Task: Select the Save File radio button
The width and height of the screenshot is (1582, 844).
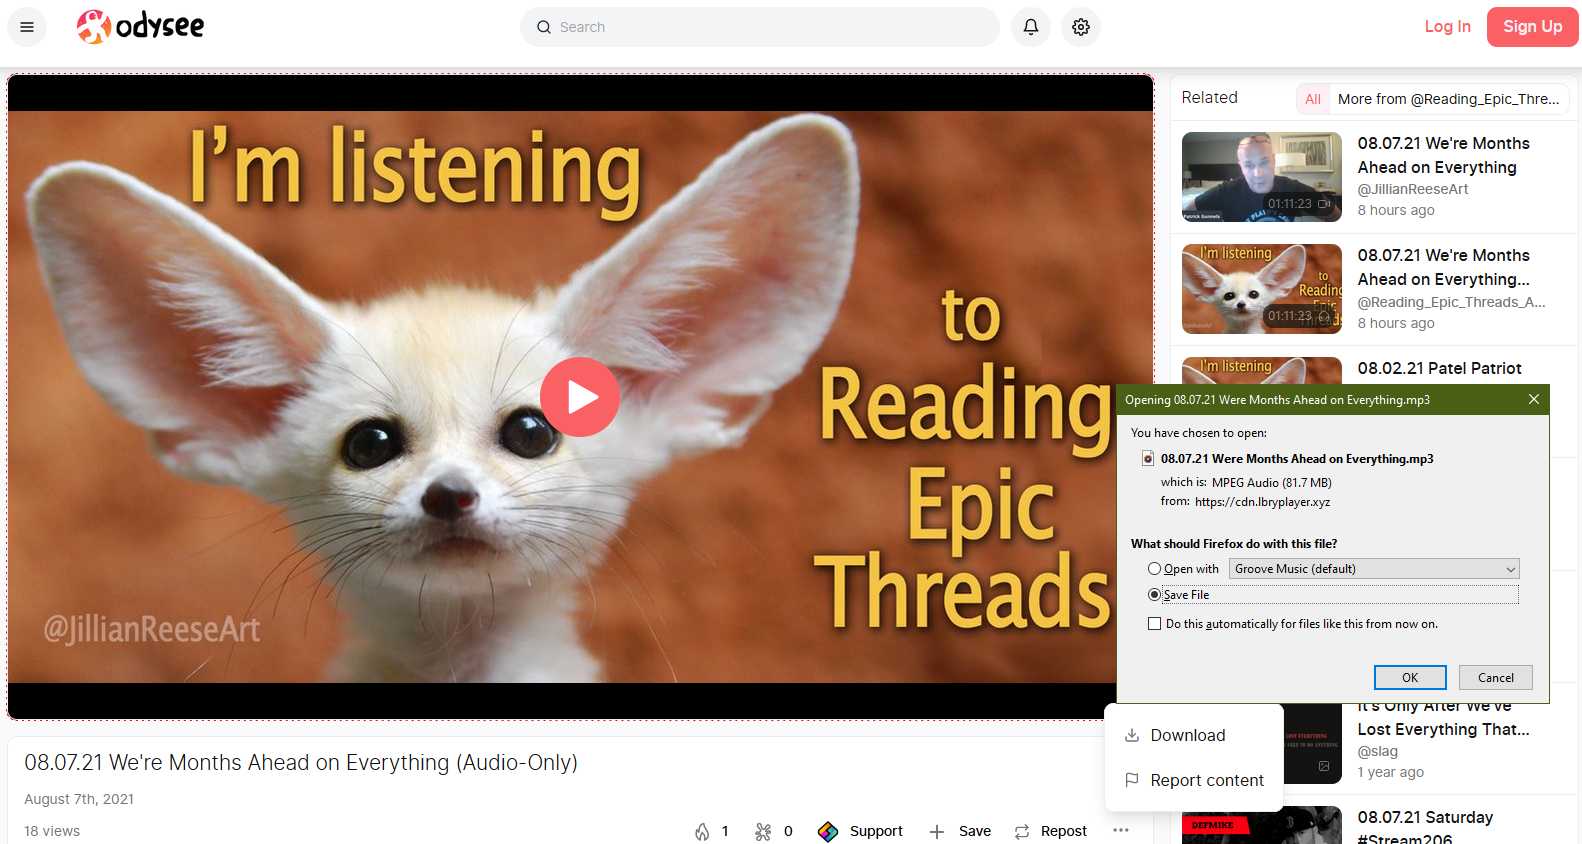Action: tap(1154, 594)
